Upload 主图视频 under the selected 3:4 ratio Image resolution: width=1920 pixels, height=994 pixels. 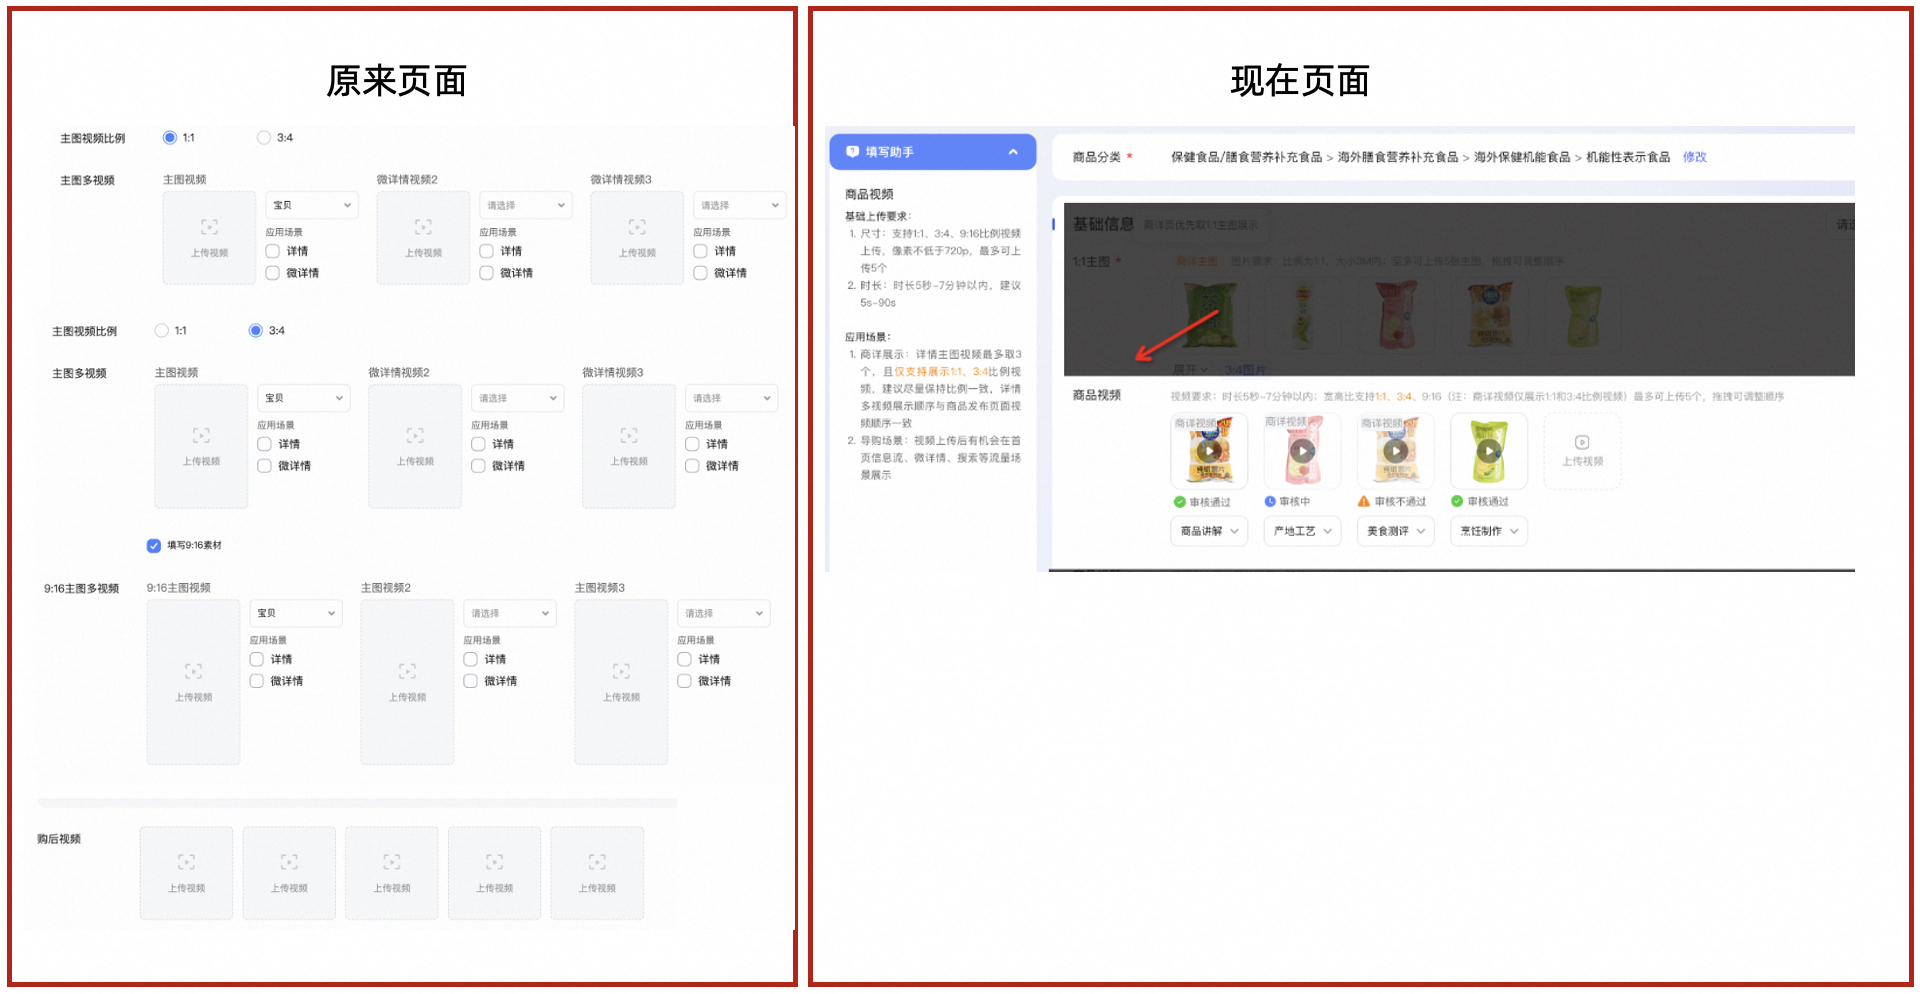coord(201,446)
